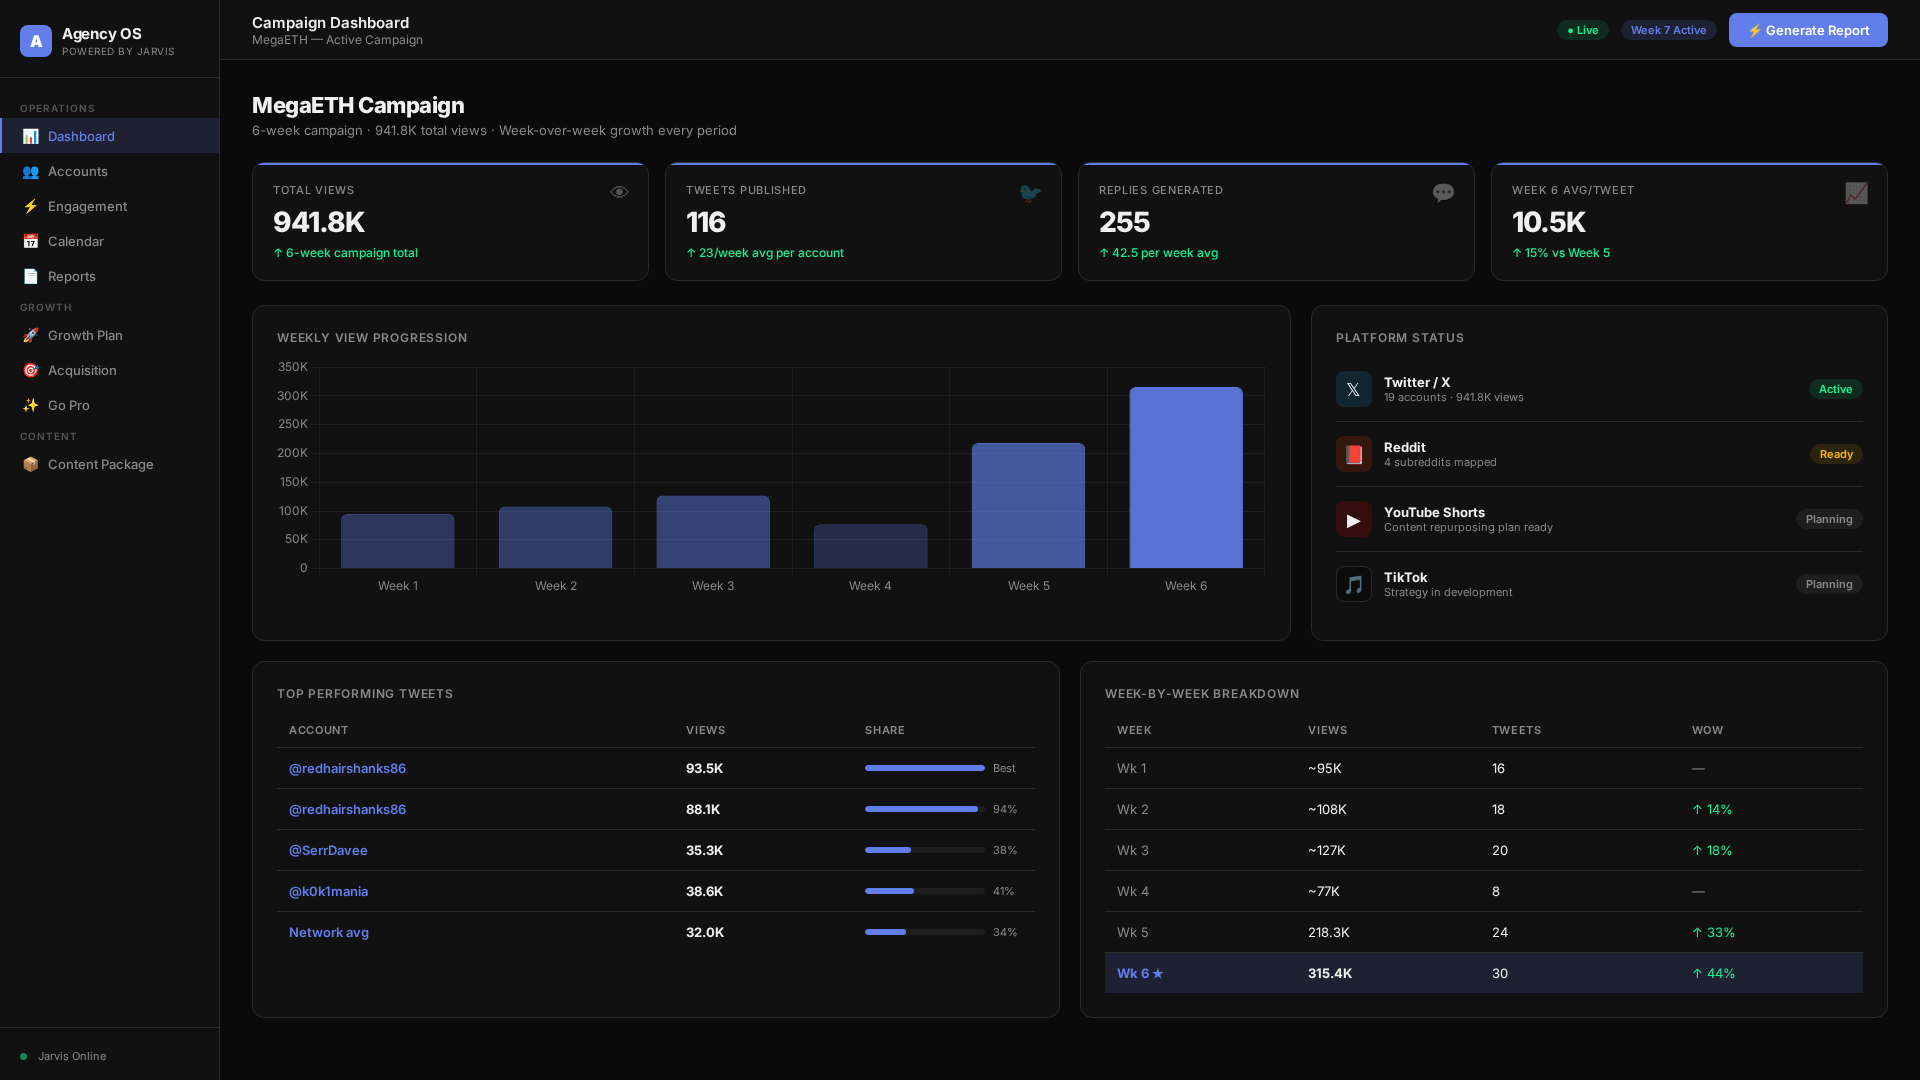Viewport: 1920px width, 1080px height.
Task: Click the bird icon on Tweets Published card
Action: pyautogui.click(x=1030, y=193)
